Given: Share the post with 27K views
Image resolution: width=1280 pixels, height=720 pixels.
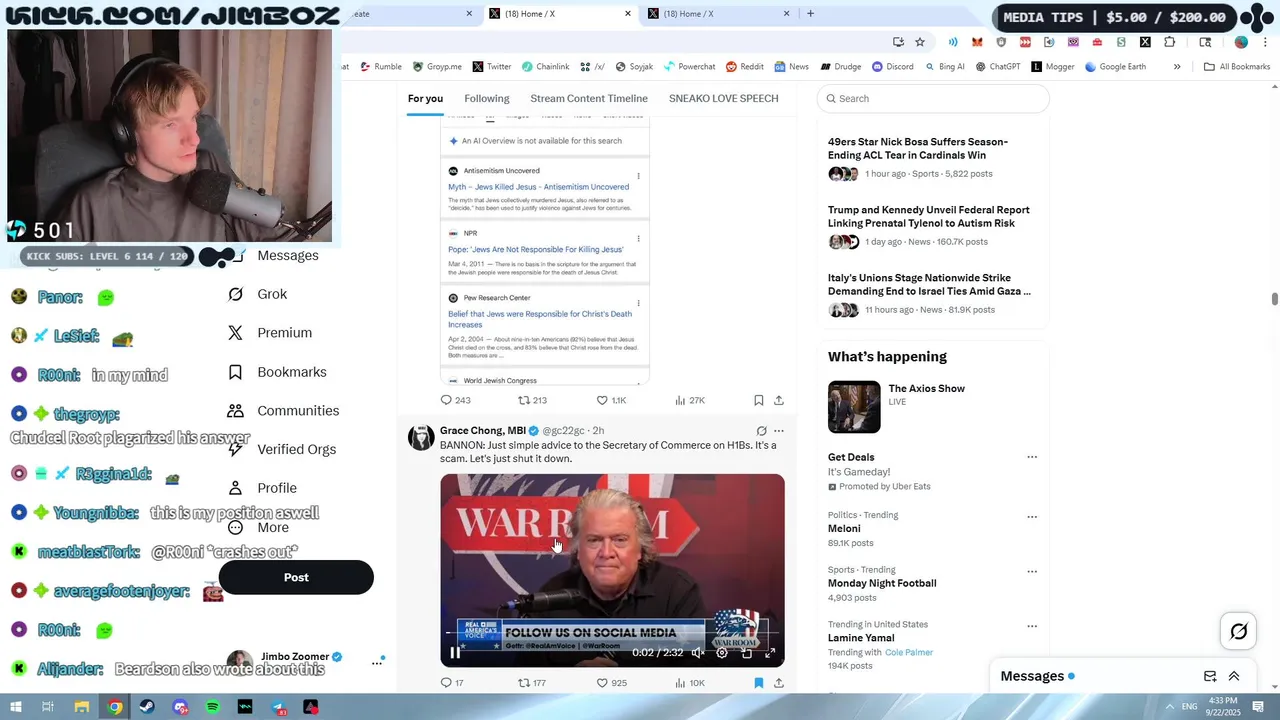Looking at the screenshot, I should [779, 400].
